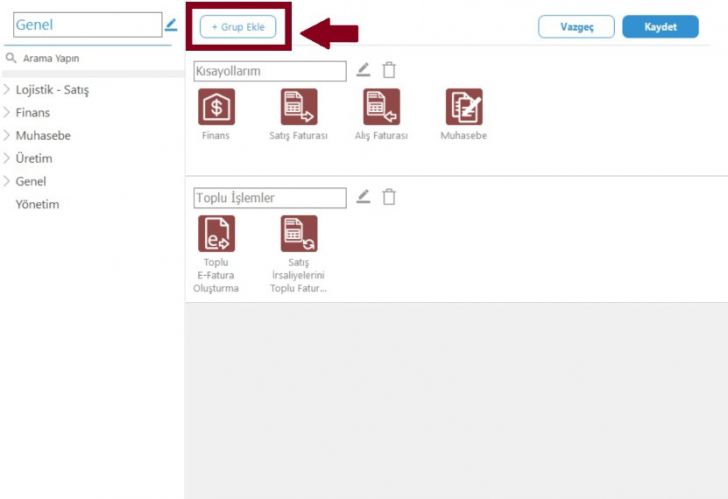This screenshot has height=499, width=728.
Task: Expand the Finans tree node chevron
Action: [x=6, y=112]
